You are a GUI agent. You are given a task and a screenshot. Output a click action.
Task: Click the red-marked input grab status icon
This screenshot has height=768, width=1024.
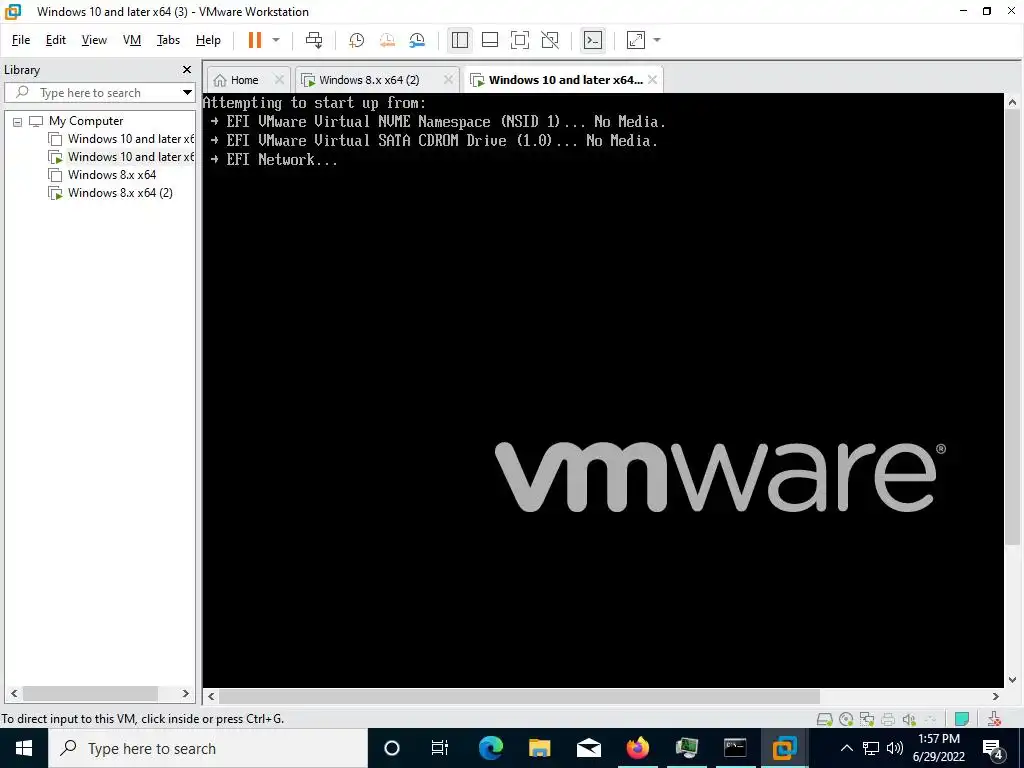pyautogui.click(x=994, y=719)
